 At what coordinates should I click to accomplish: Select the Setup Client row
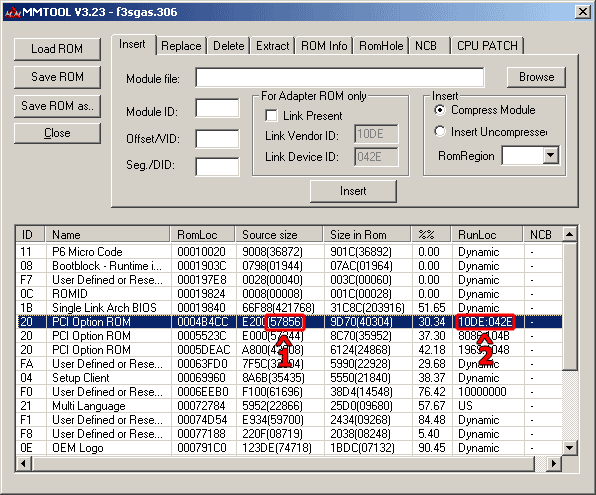tap(290, 378)
